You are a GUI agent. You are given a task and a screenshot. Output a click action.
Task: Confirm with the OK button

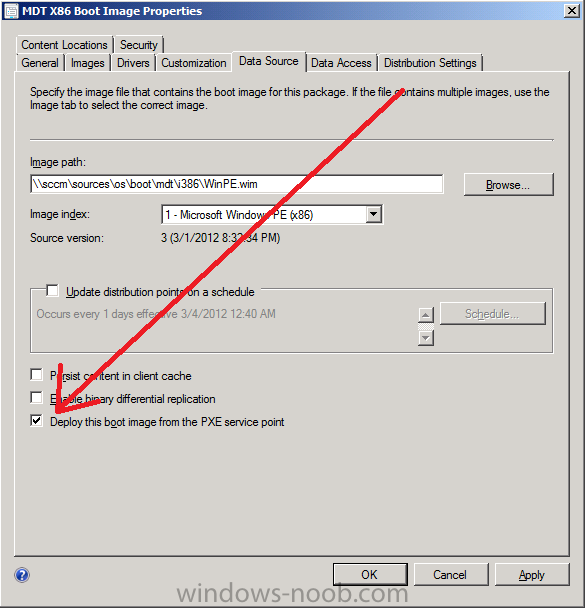click(x=370, y=574)
